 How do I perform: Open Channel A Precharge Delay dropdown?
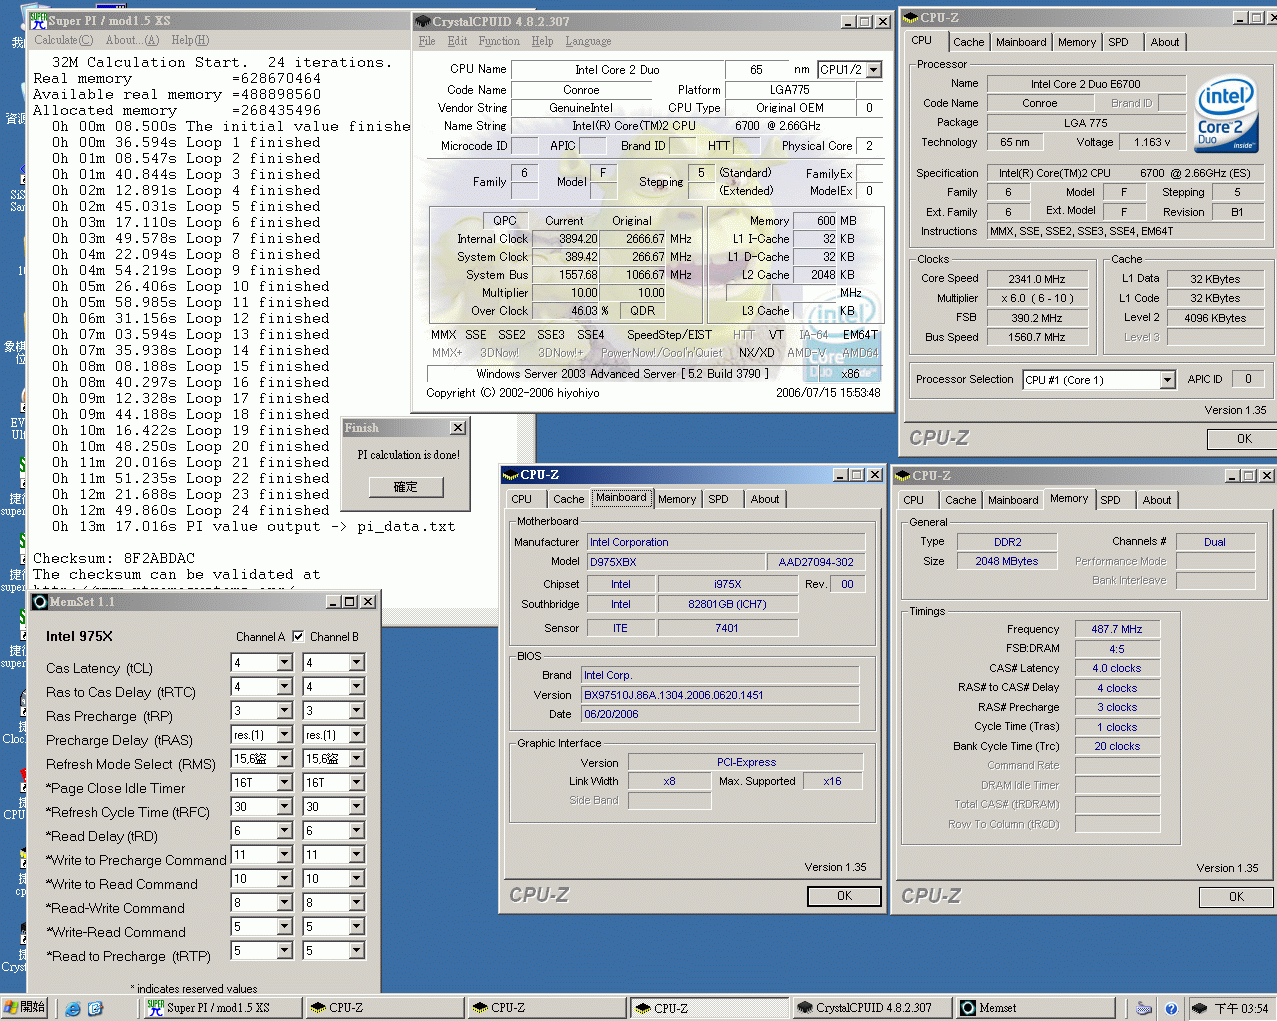click(x=285, y=734)
